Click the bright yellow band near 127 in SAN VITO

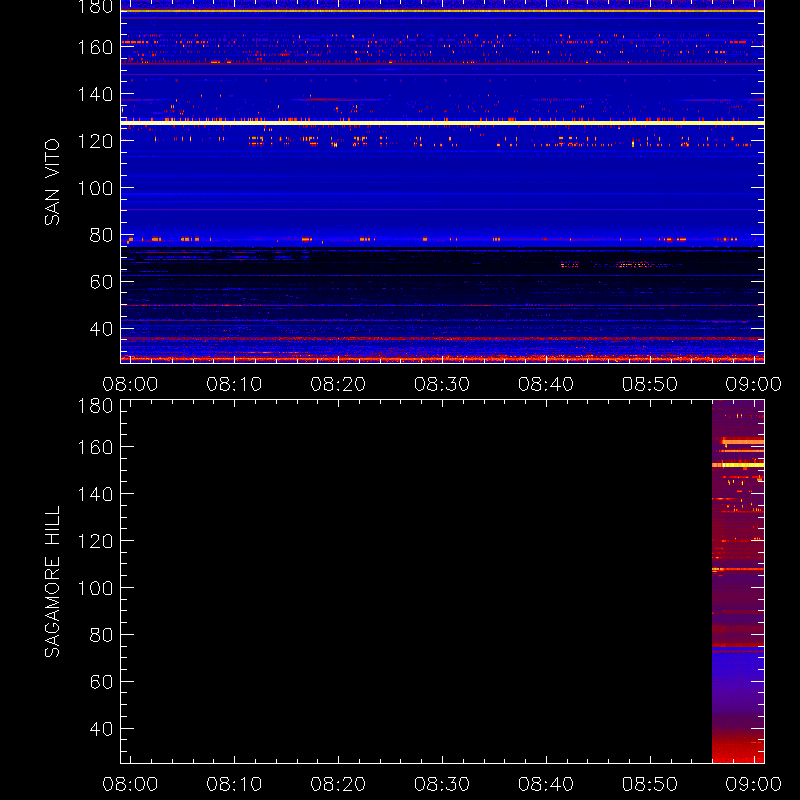(442, 123)
